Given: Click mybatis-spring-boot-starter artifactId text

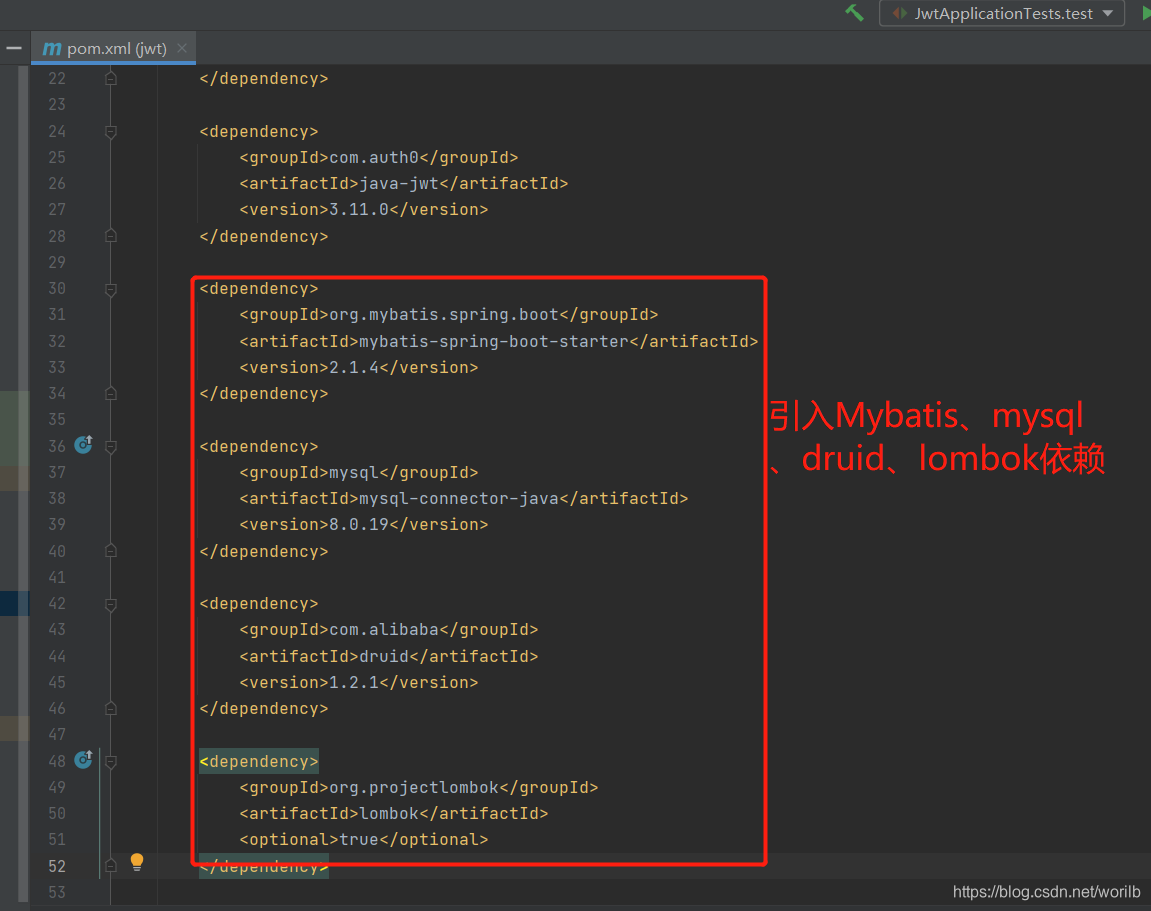Looking at the screenshot, I should click(494, 341).
